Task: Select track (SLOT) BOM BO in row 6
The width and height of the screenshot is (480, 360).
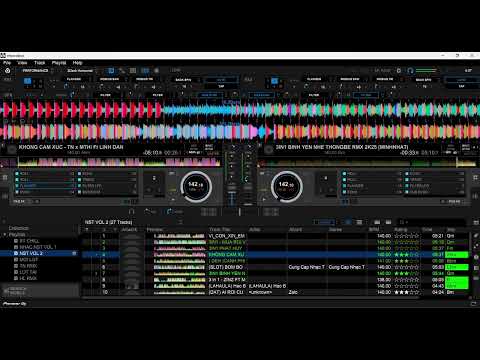Action: coord(226,267)
